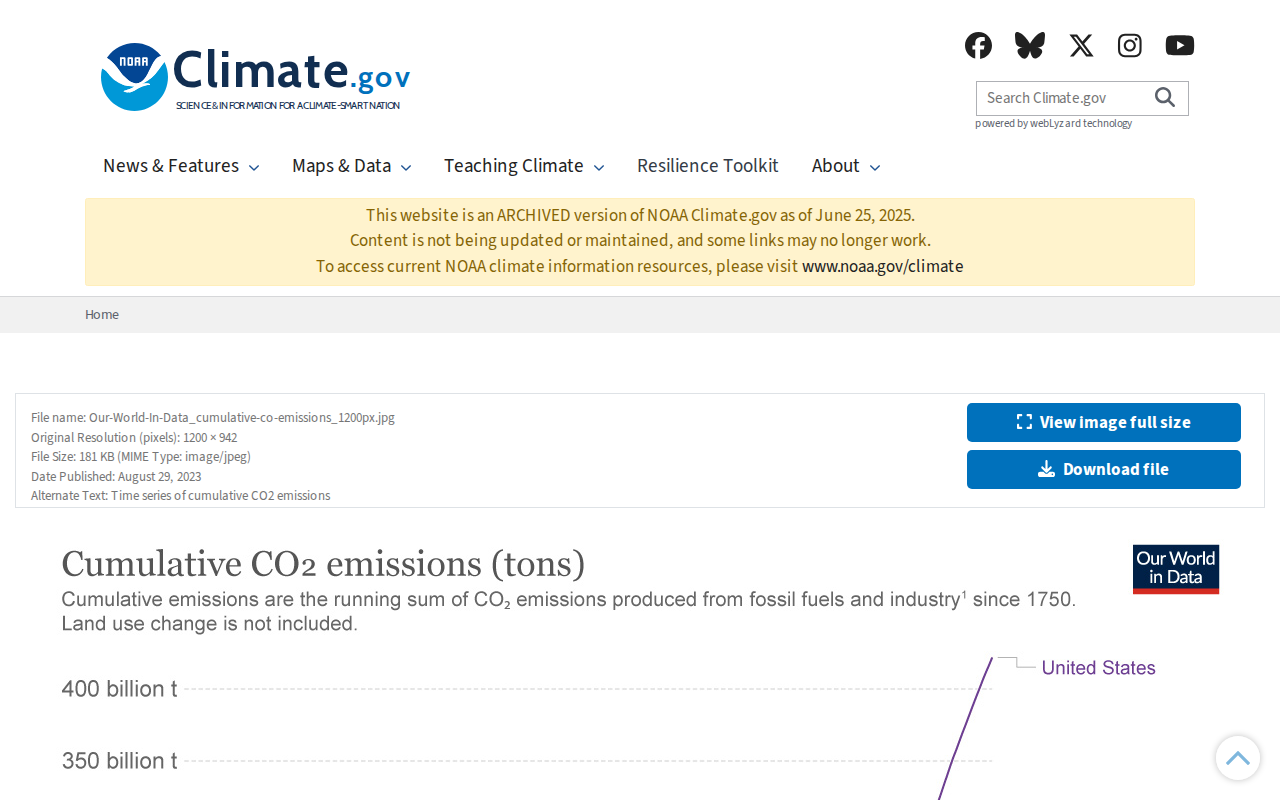Viewport: 1280px width, 800px height.
Task: Click the back-to-top arrow button
Action: (1238, 758)
